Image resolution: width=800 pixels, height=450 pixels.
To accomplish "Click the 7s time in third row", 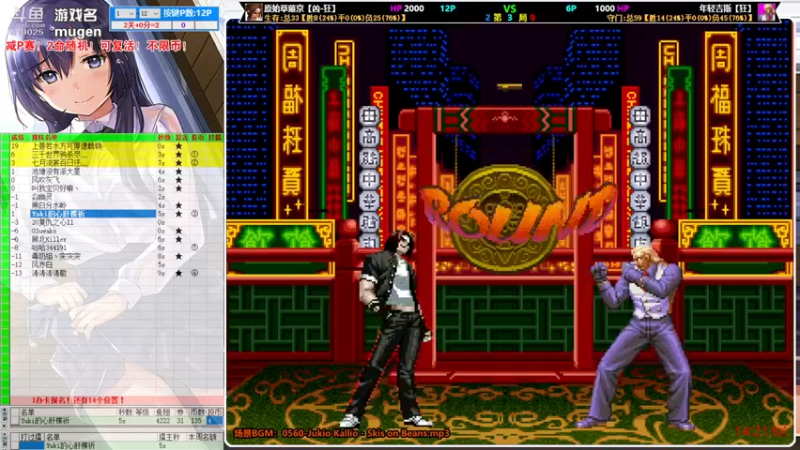I will [161, 163].
